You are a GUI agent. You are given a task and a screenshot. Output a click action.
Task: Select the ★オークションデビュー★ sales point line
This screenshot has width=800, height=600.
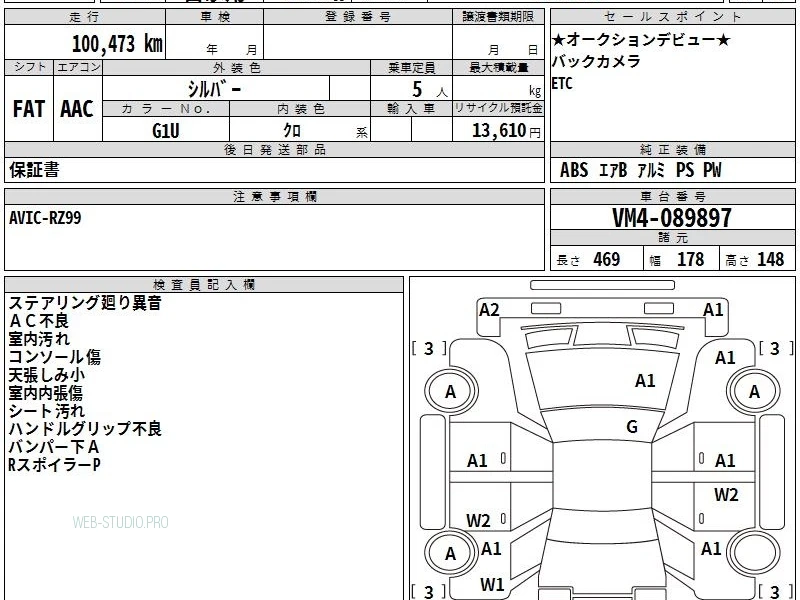click(641, 39)
